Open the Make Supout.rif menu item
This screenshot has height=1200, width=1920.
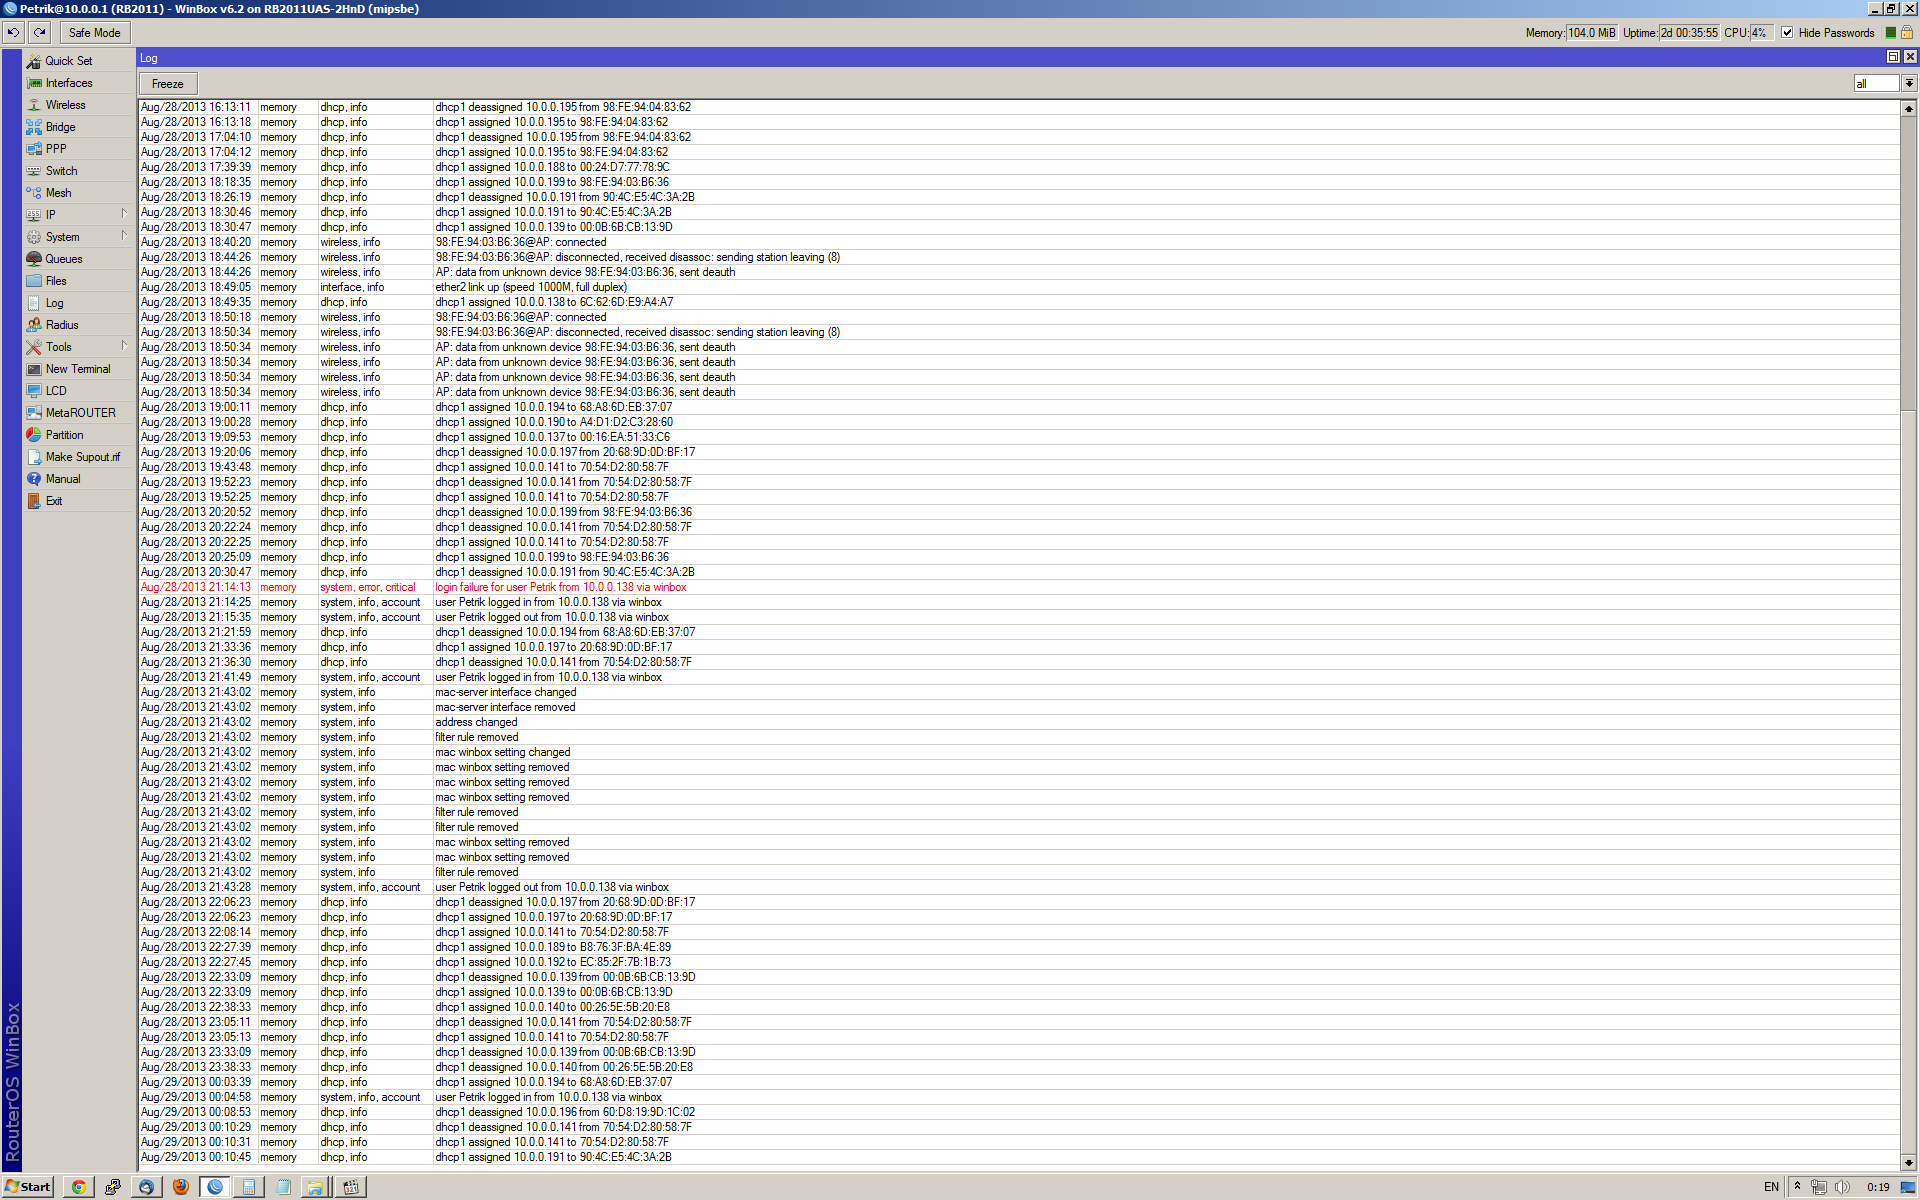[82, 457]
